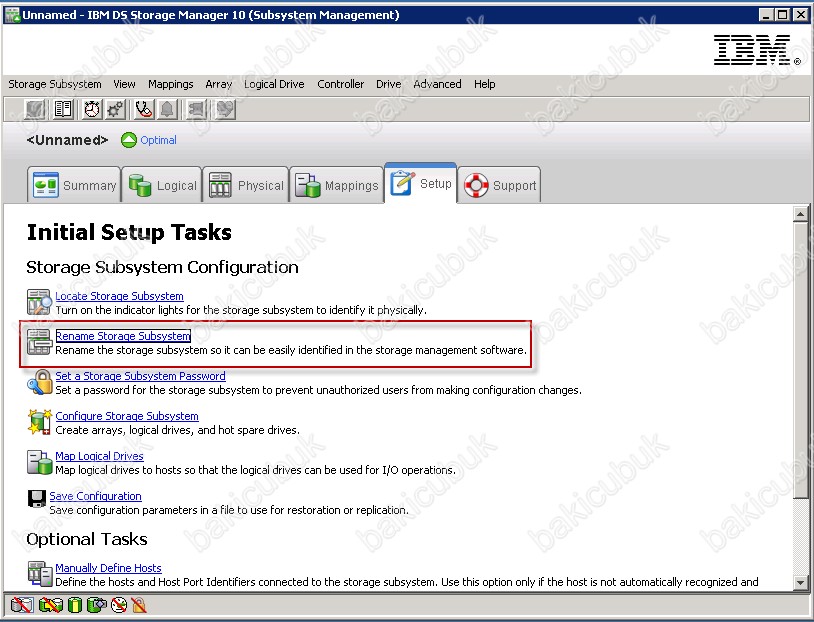This screenshot has height=622, width=814.
Task: Click the Locate Storage Subsystem task icon
Action: click(39, 301)
